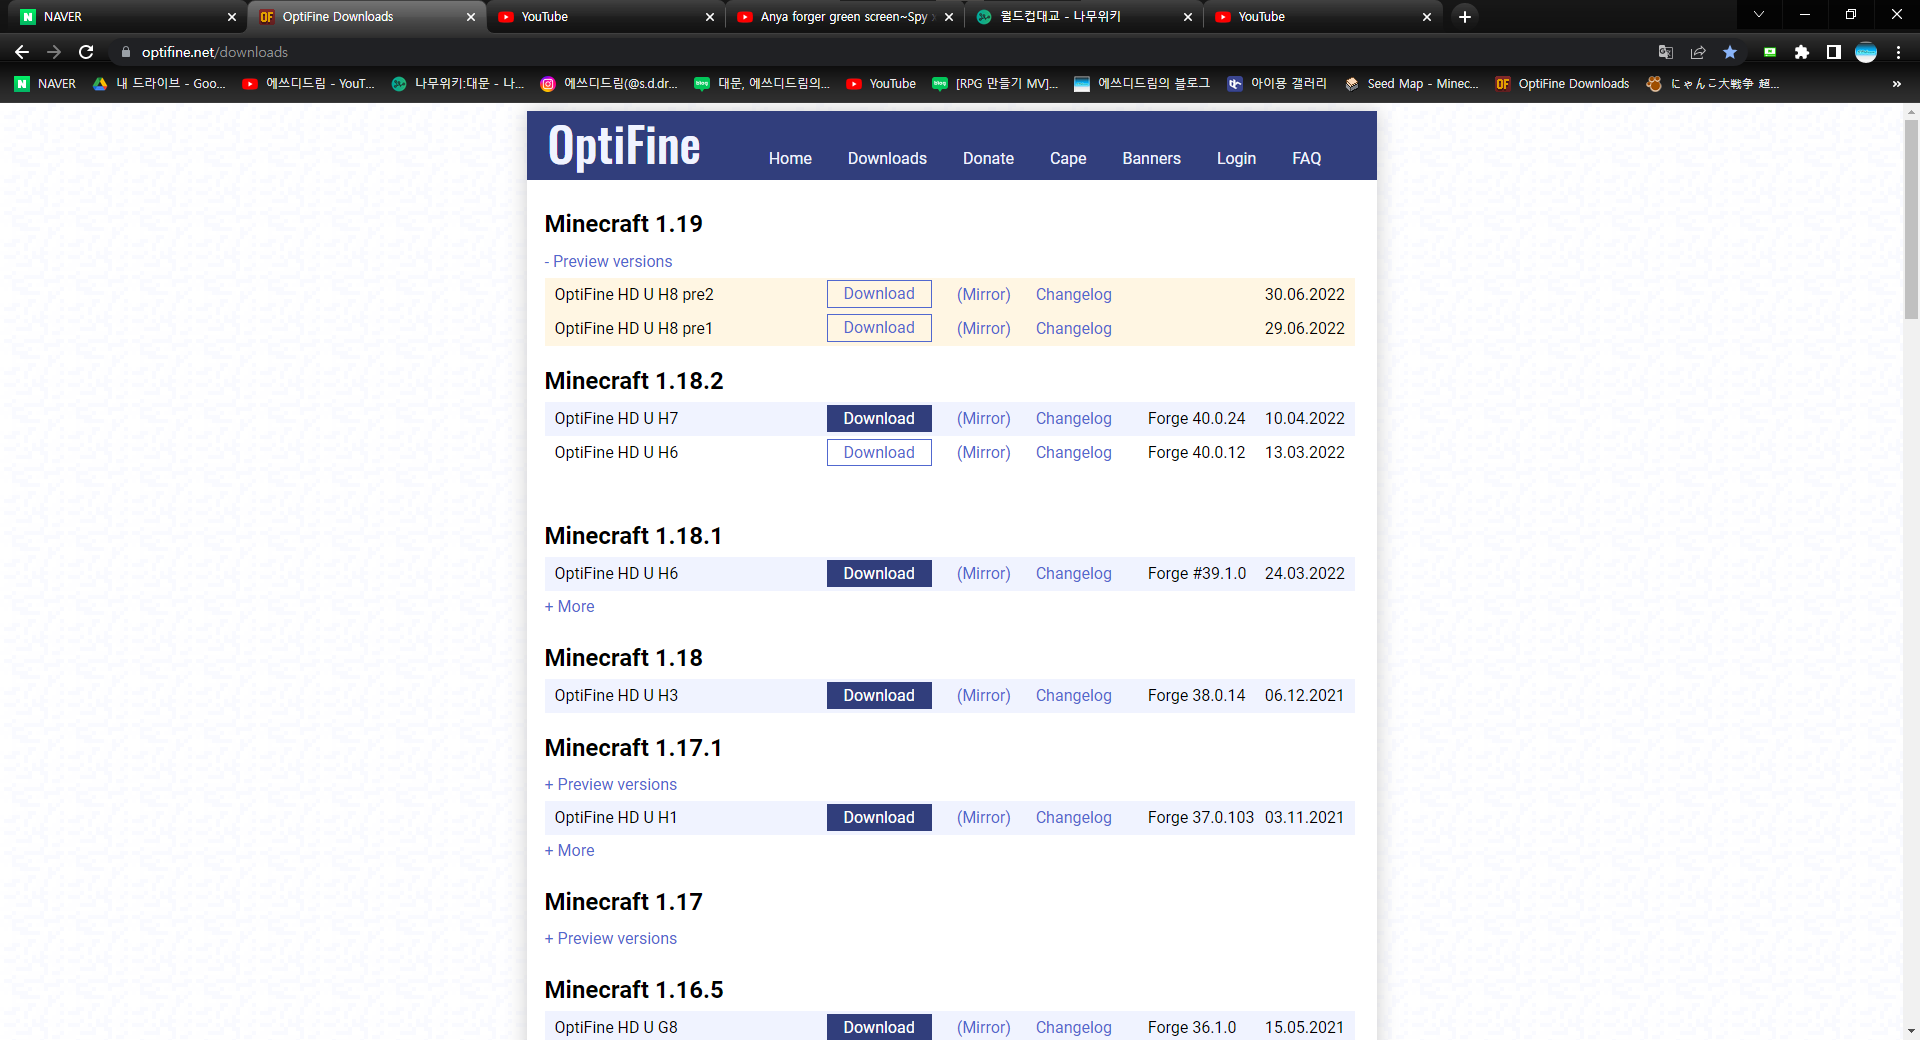Expand Preview versions under Minecraft 1.17.1
Image resolution: width=1920 pixels, height=1040 pixels.
(610, 784)
